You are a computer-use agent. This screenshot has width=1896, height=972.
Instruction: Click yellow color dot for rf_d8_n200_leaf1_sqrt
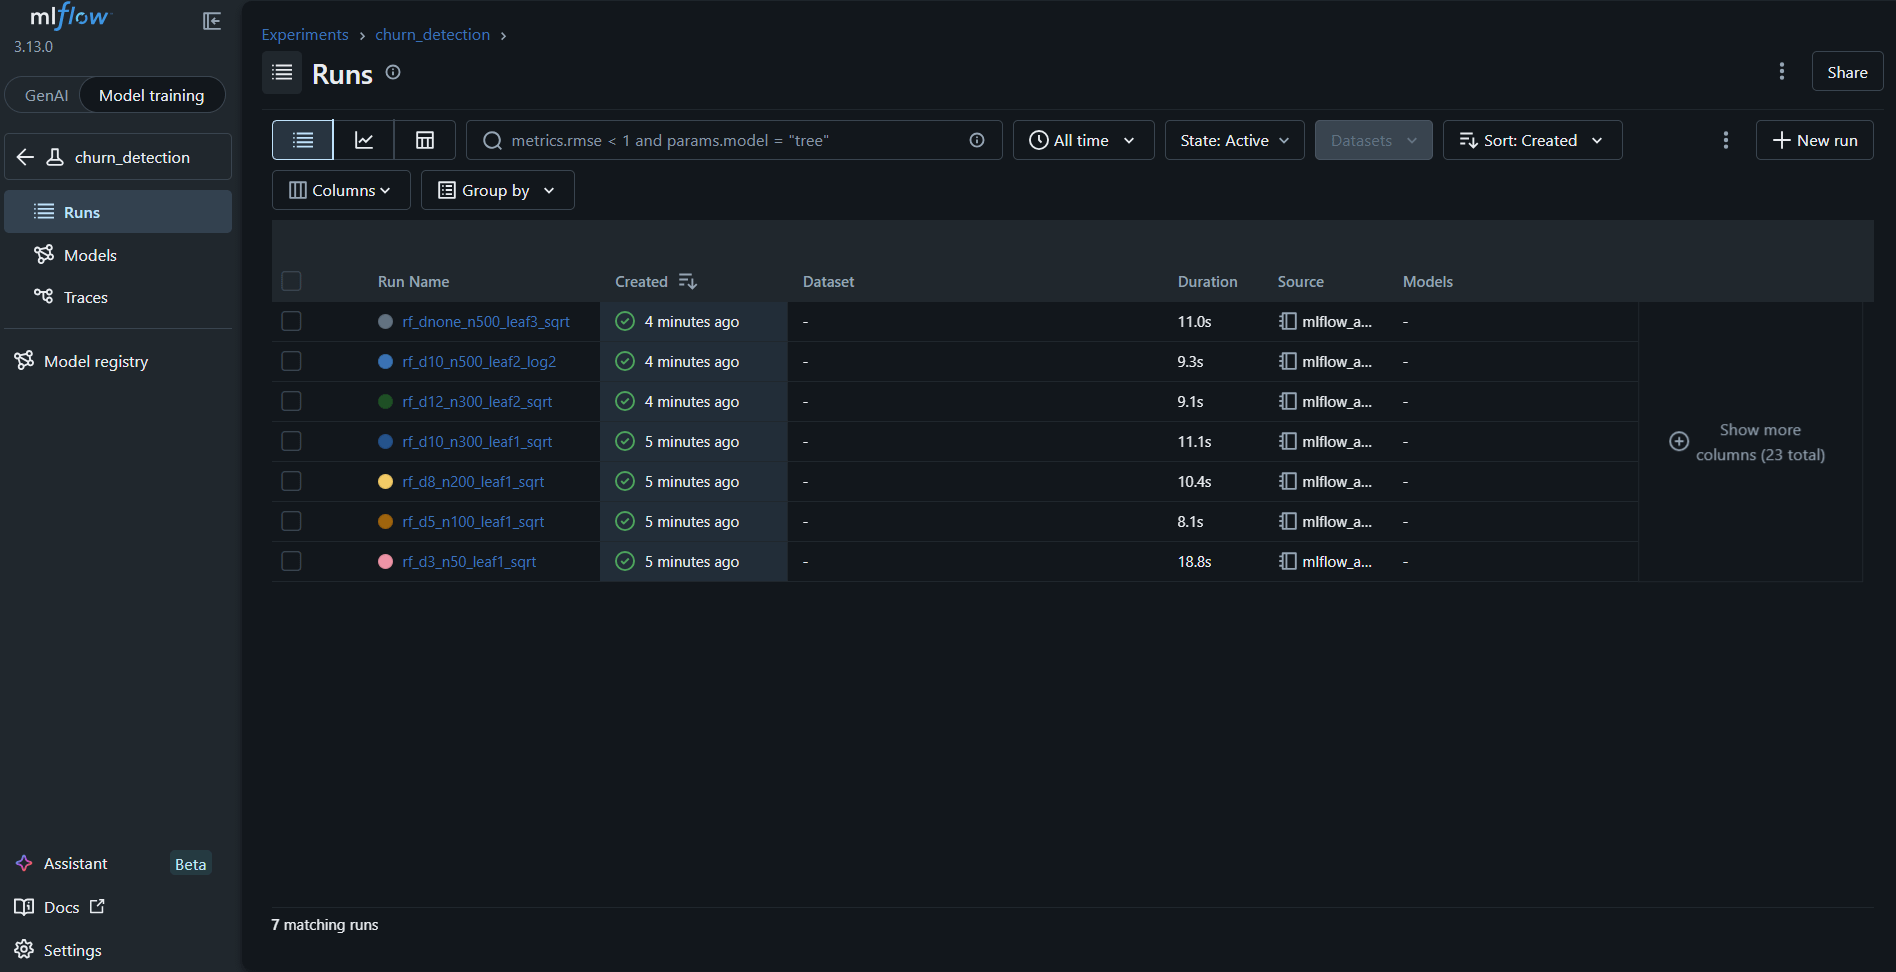(385, 481)
